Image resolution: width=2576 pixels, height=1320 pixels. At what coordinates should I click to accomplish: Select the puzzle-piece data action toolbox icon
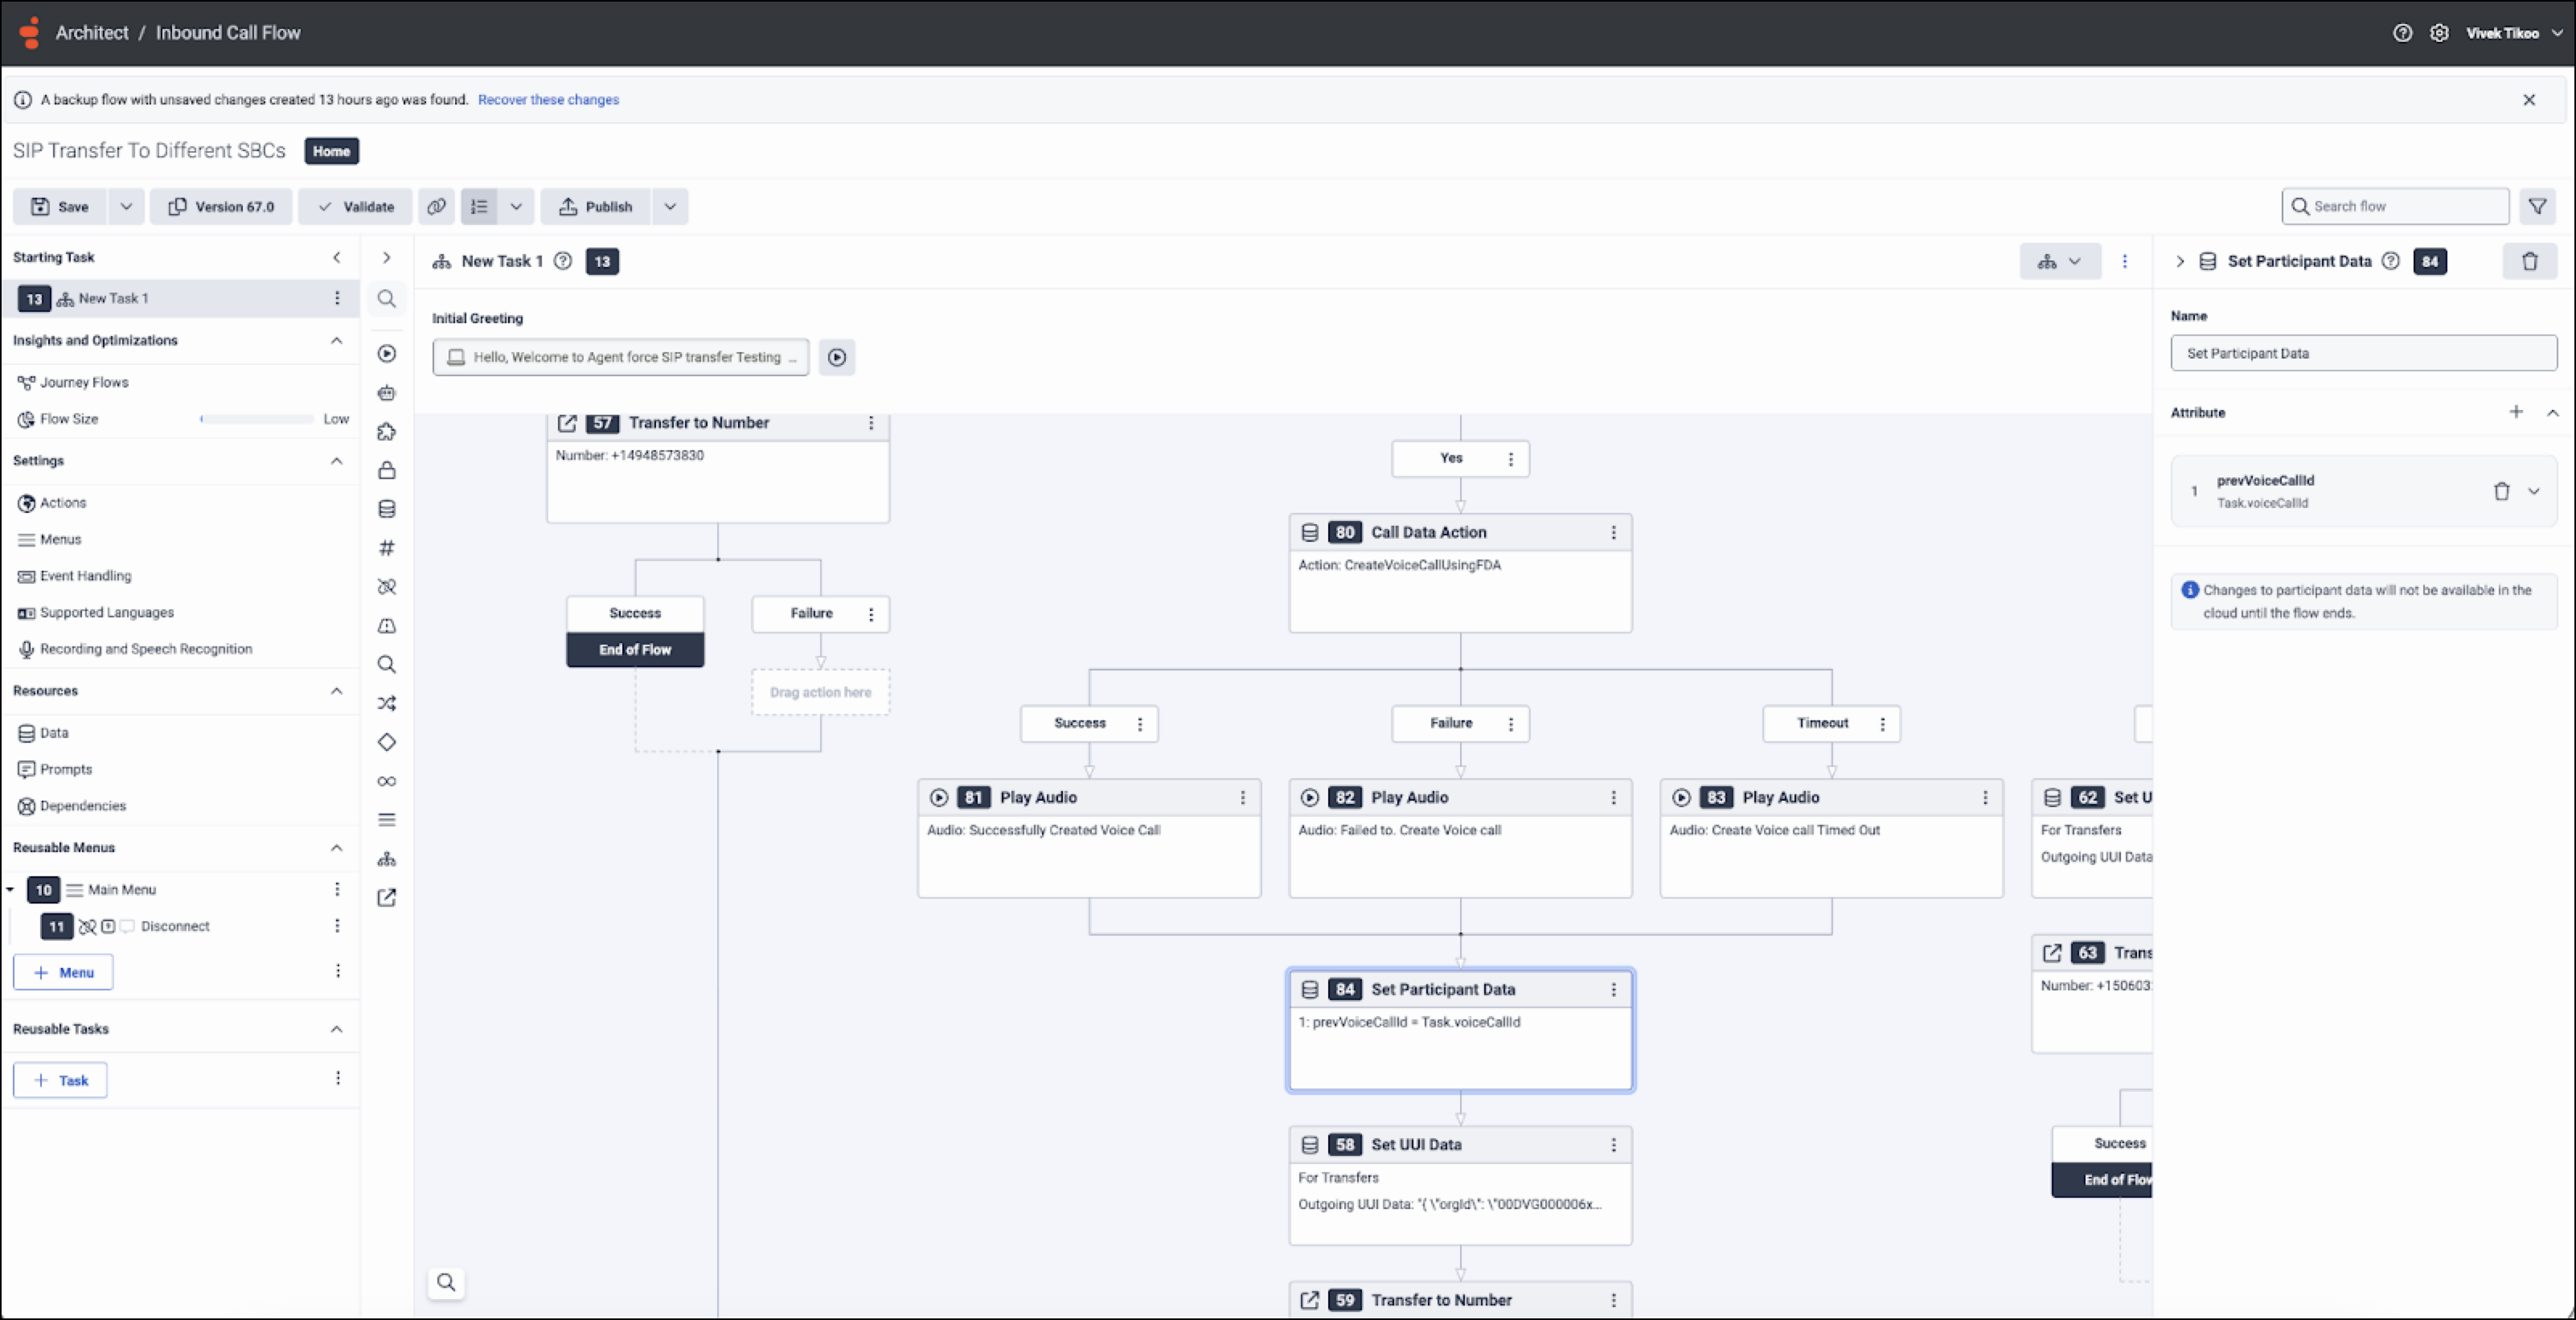(386, 432)
